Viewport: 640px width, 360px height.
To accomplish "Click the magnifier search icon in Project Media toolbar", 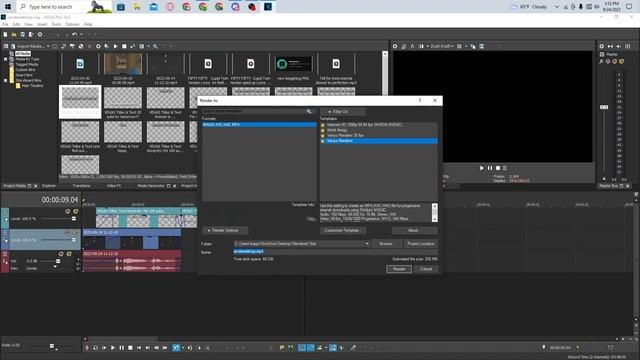I will [156, 47].
